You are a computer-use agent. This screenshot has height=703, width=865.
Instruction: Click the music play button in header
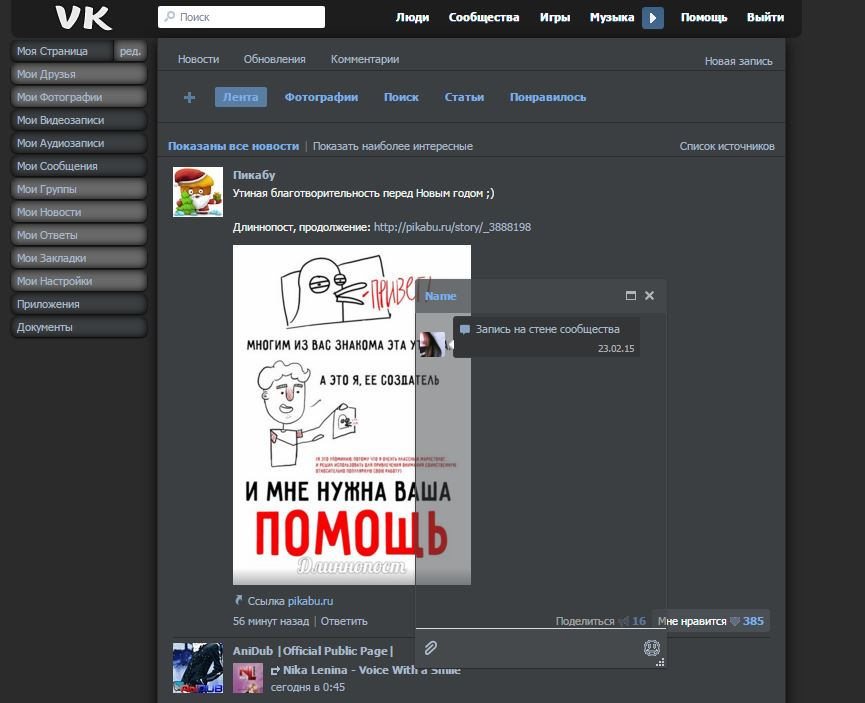coord(653,18)
